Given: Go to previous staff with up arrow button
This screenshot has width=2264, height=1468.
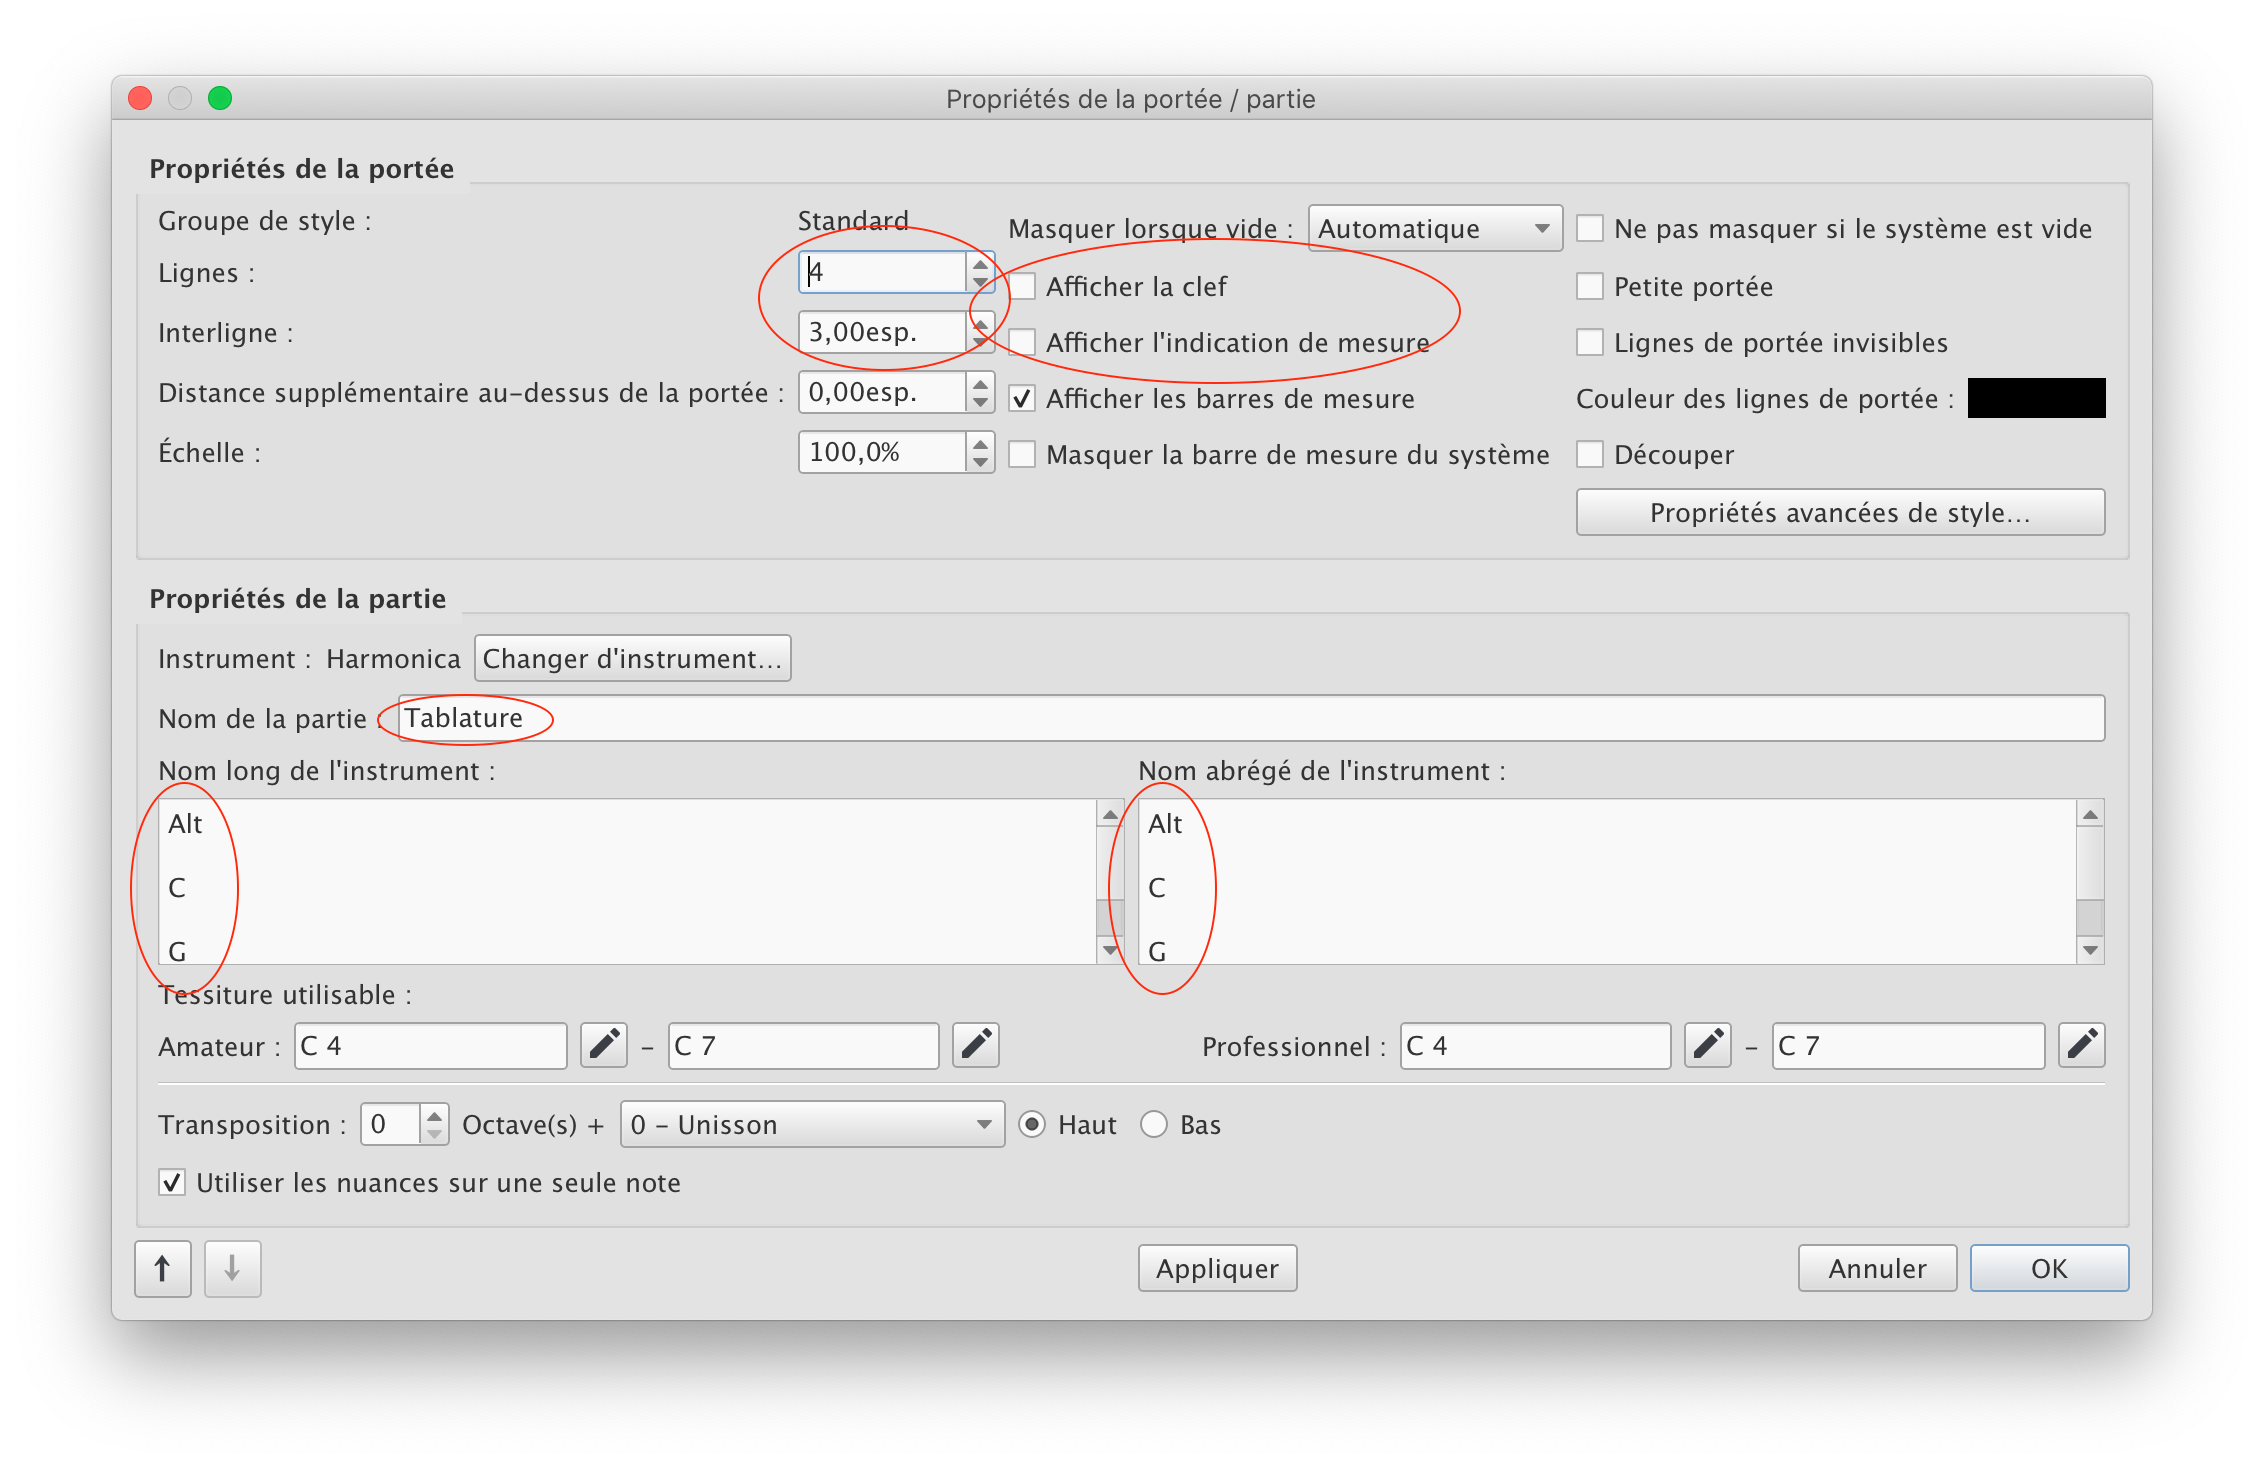Looking at the screenshot, I should pos(163,1268).
